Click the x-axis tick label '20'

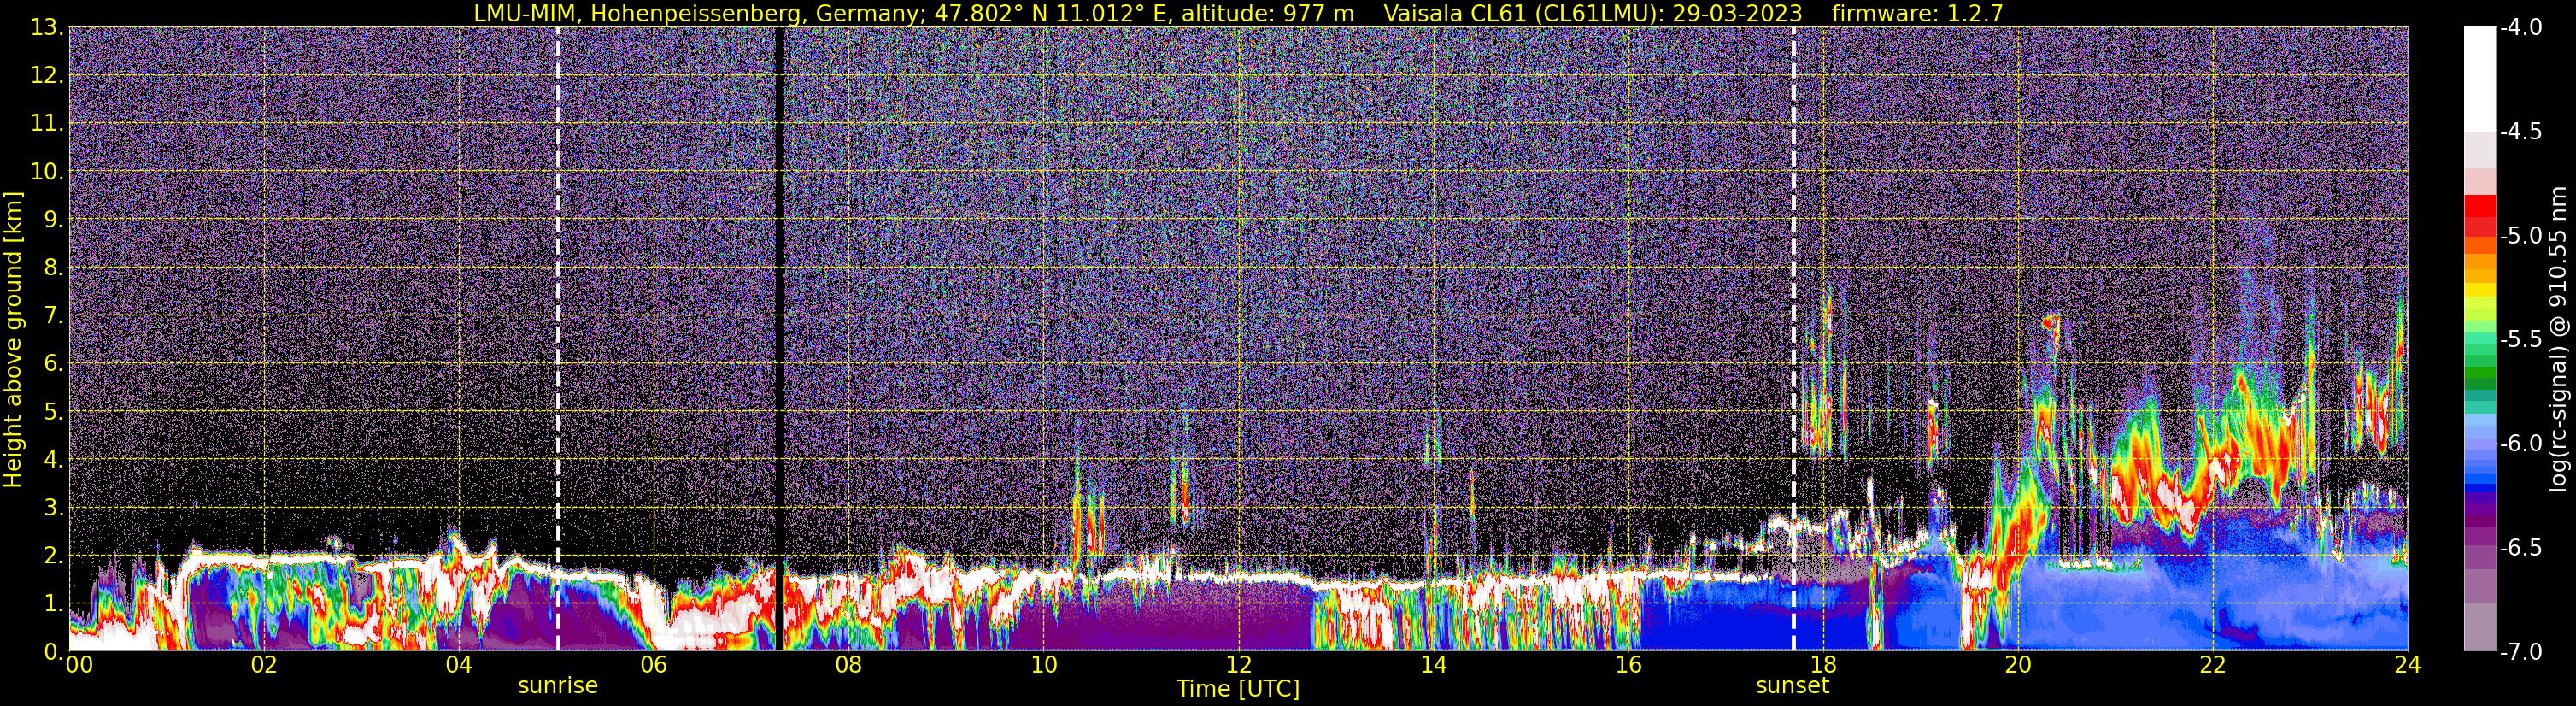pos(2018,665)
